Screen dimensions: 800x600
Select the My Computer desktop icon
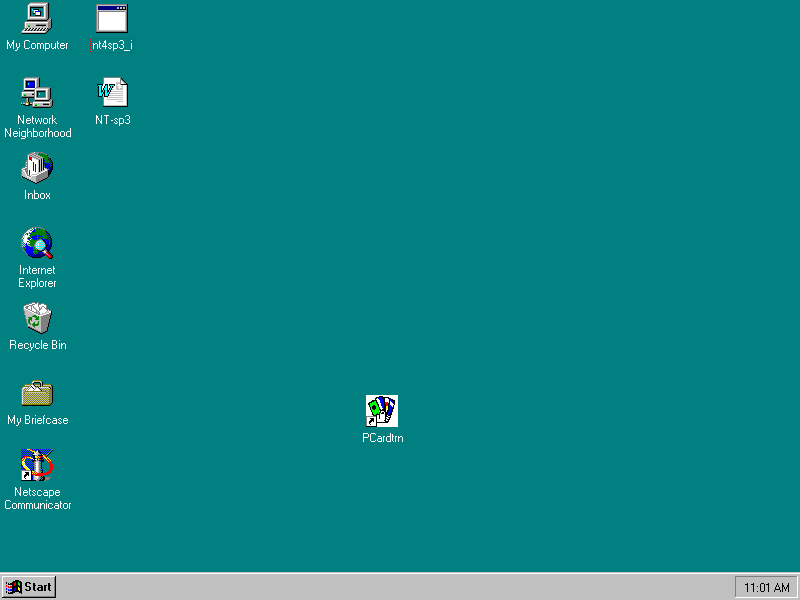[37, 18]
